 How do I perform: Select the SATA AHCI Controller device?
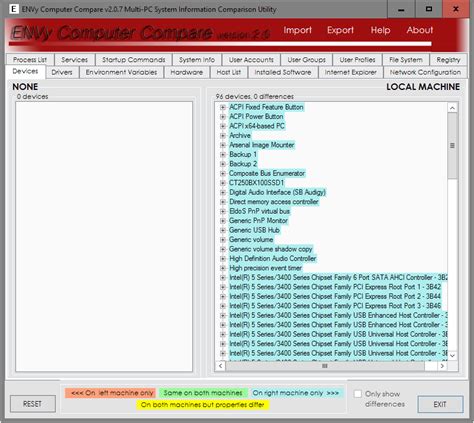click(x=338, y=277)
